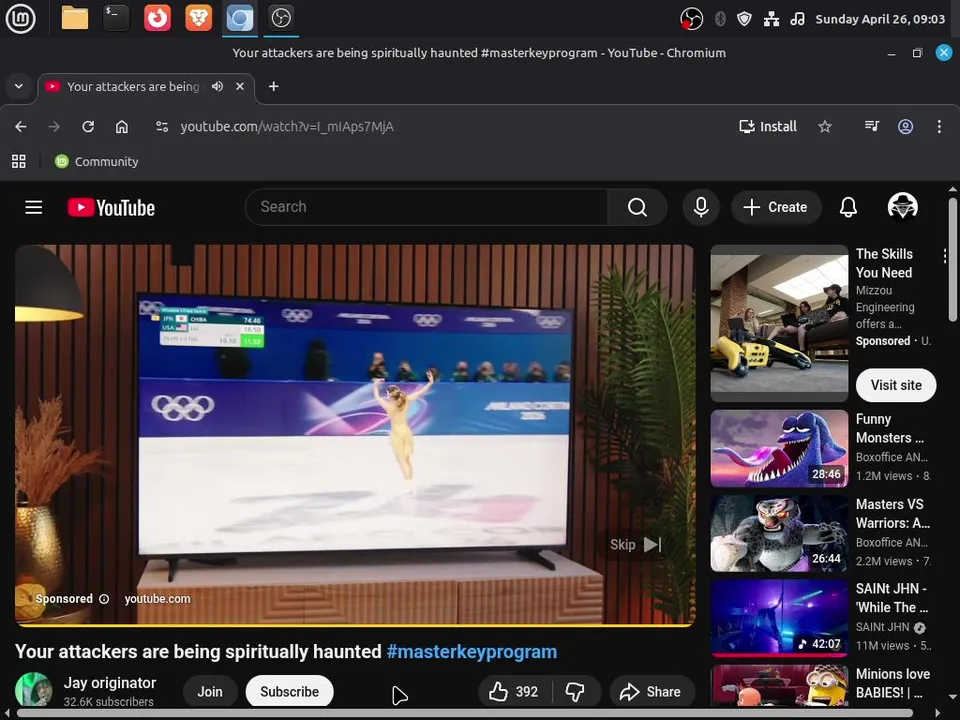This screenshot has height=720, width=960.
Task: Open the 'Minions love BABIES!' video title
Action: click(893, 683)
